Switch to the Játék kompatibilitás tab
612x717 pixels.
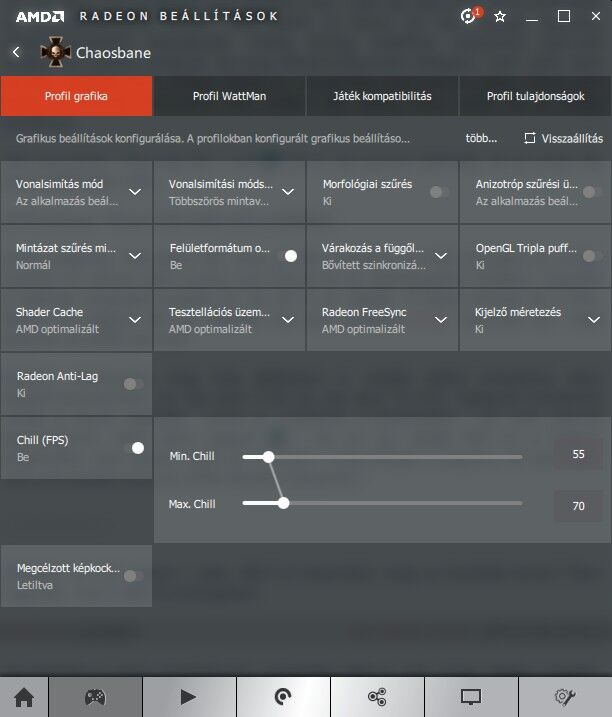point(382,97)
